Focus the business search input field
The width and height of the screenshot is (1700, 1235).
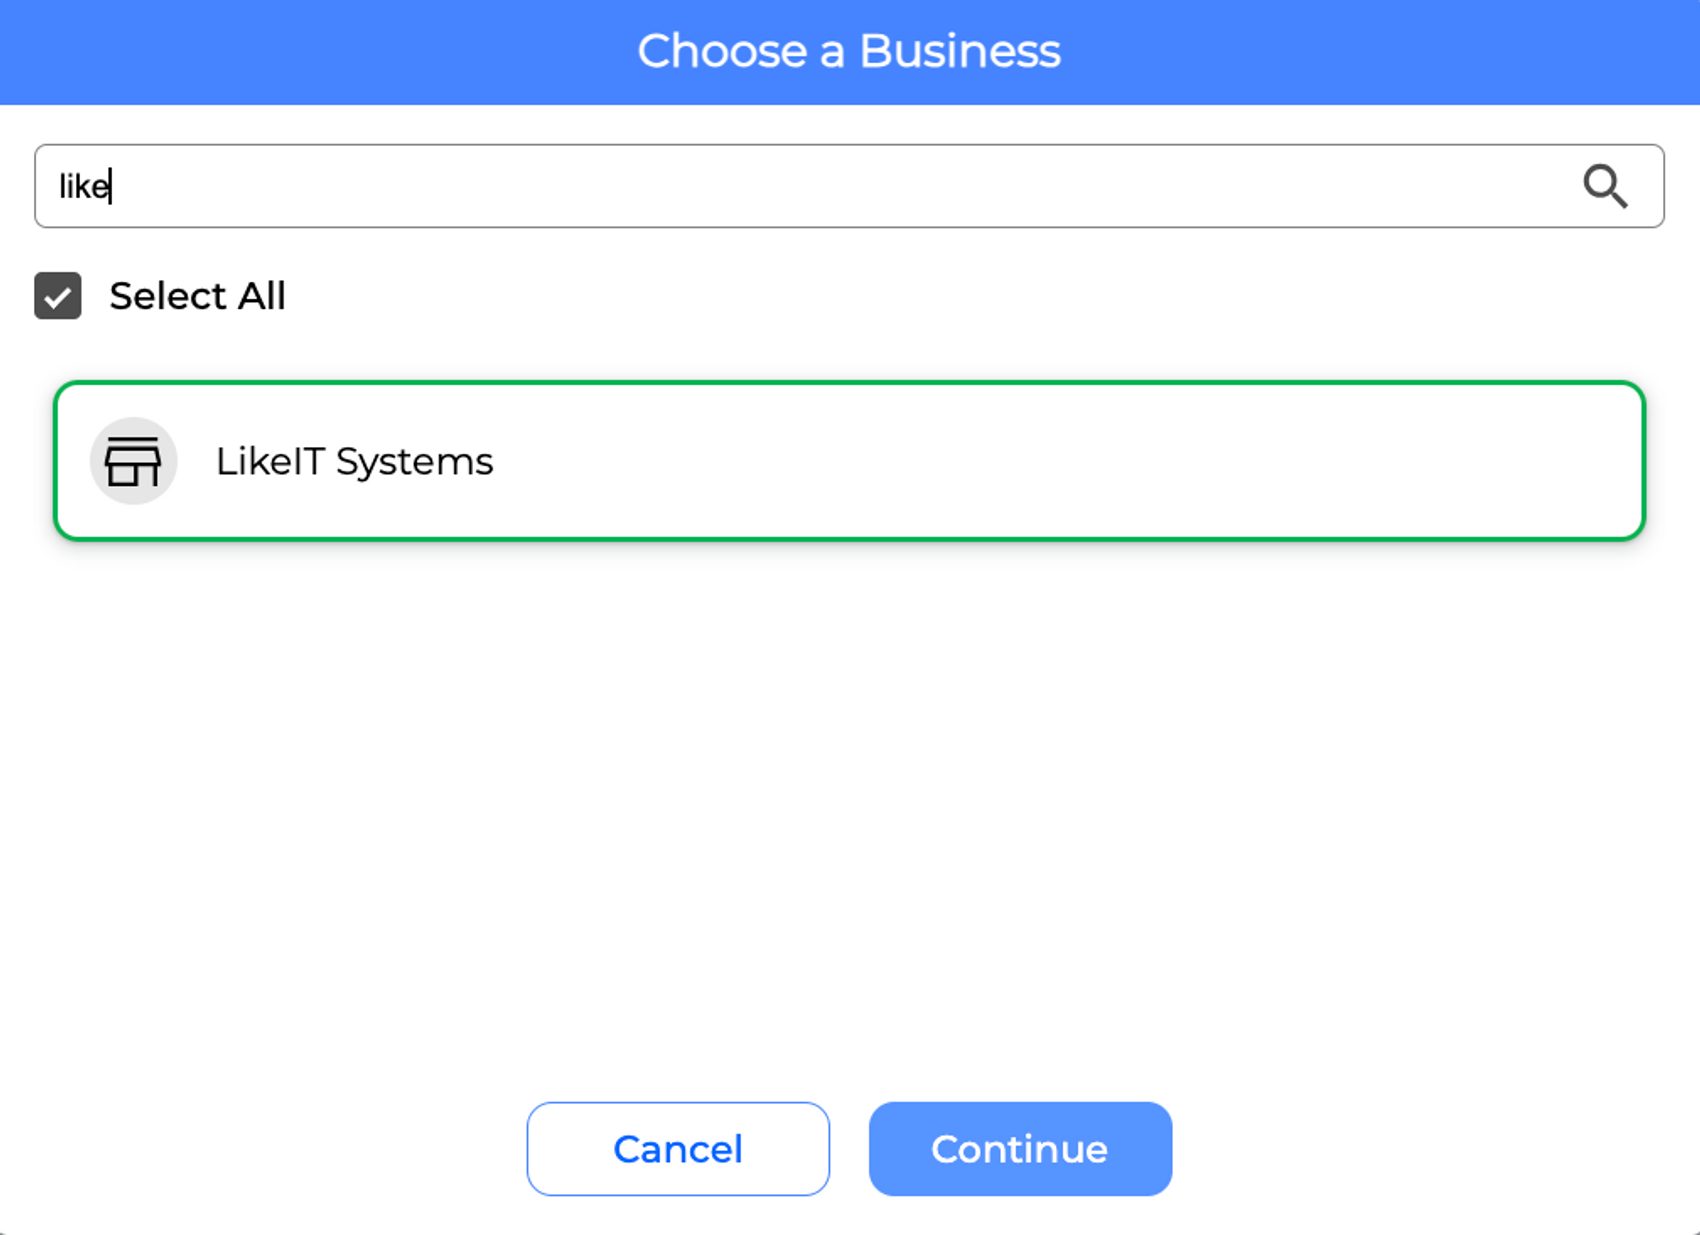click(x=800, y=186)
